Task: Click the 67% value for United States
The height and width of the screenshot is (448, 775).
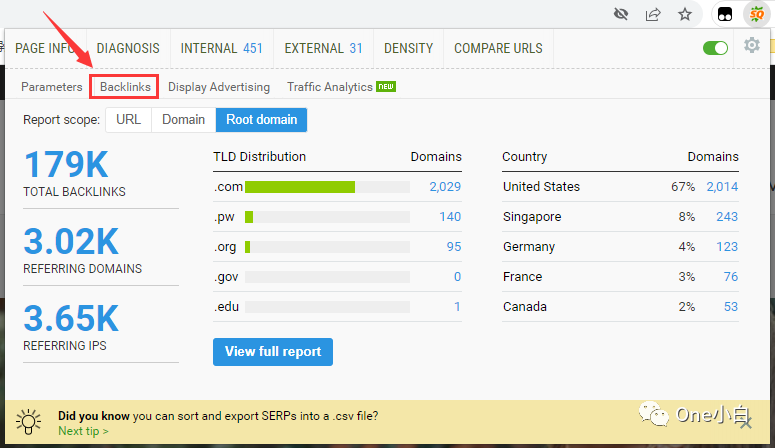Action: click(683, 187)
